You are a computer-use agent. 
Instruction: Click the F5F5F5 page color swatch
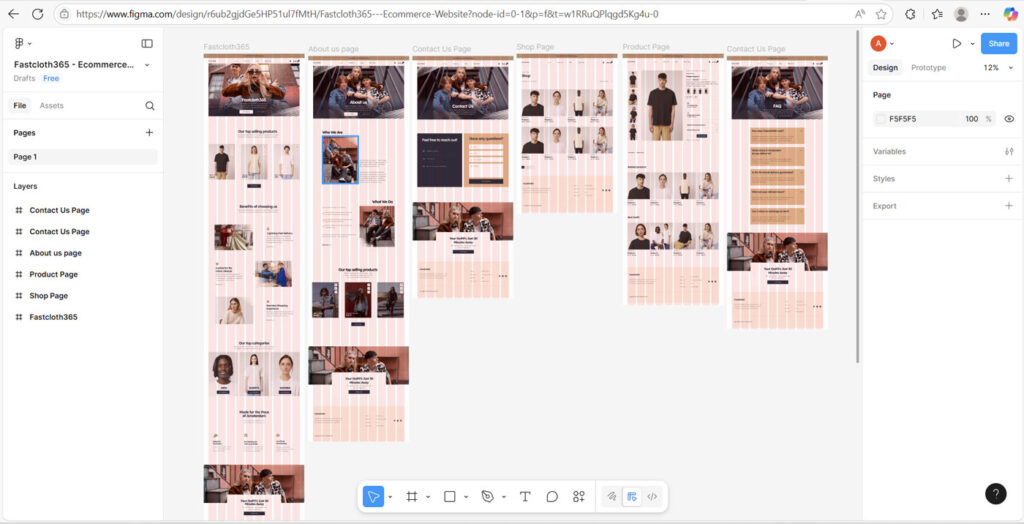pos(880,119)
